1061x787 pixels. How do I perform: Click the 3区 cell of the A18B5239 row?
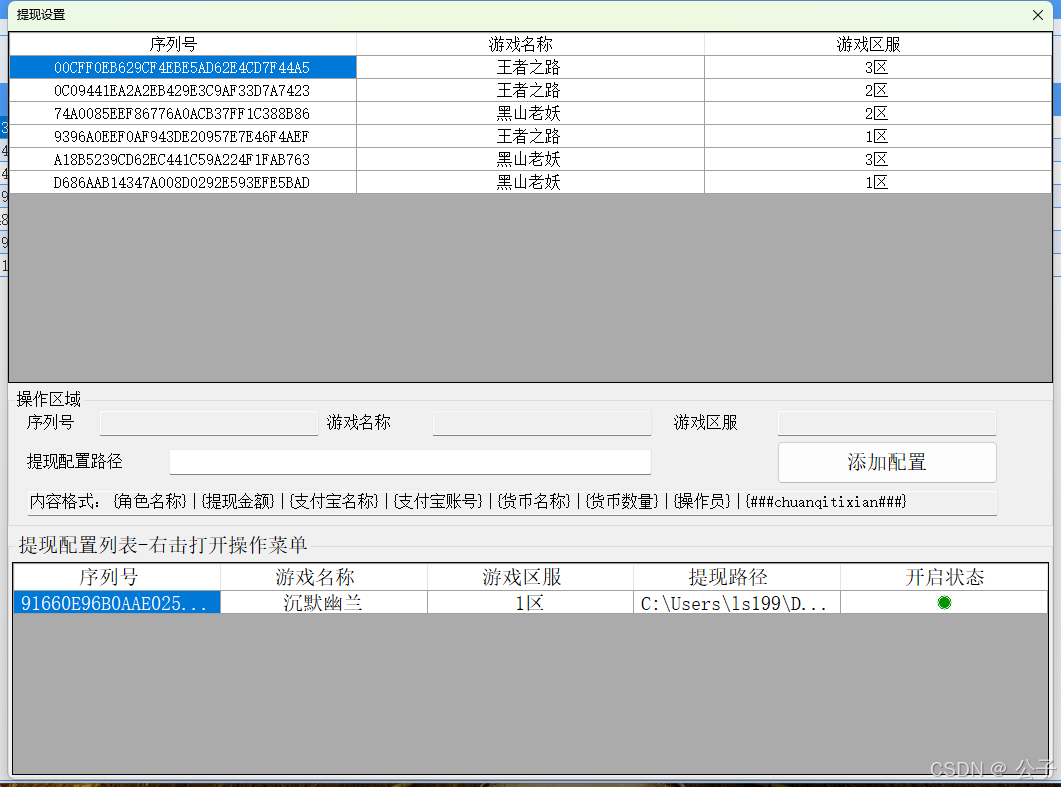[878, 160]
